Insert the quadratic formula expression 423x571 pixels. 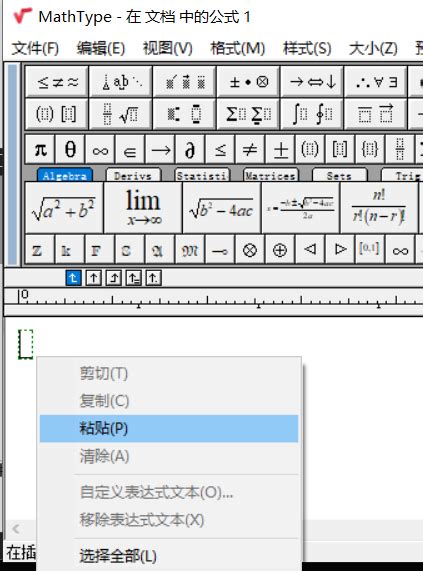coord(300,208)
